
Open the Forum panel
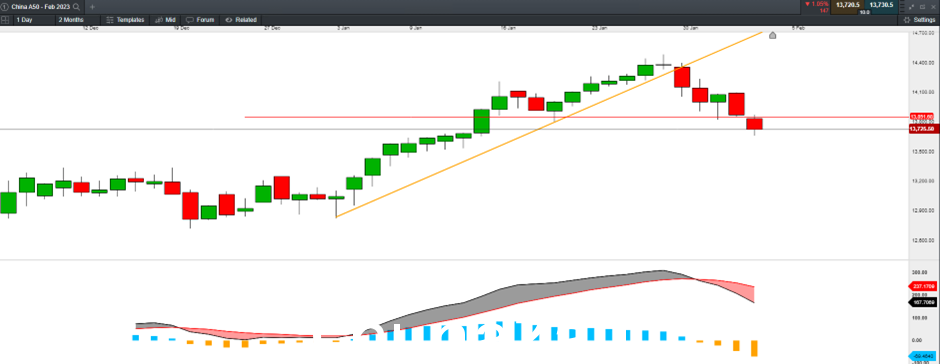tap(200, 20)
